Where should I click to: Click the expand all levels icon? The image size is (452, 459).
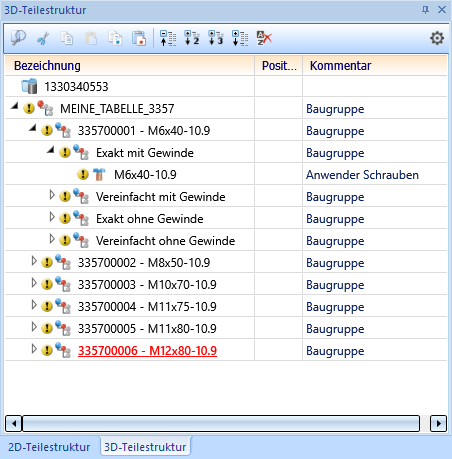240,38
